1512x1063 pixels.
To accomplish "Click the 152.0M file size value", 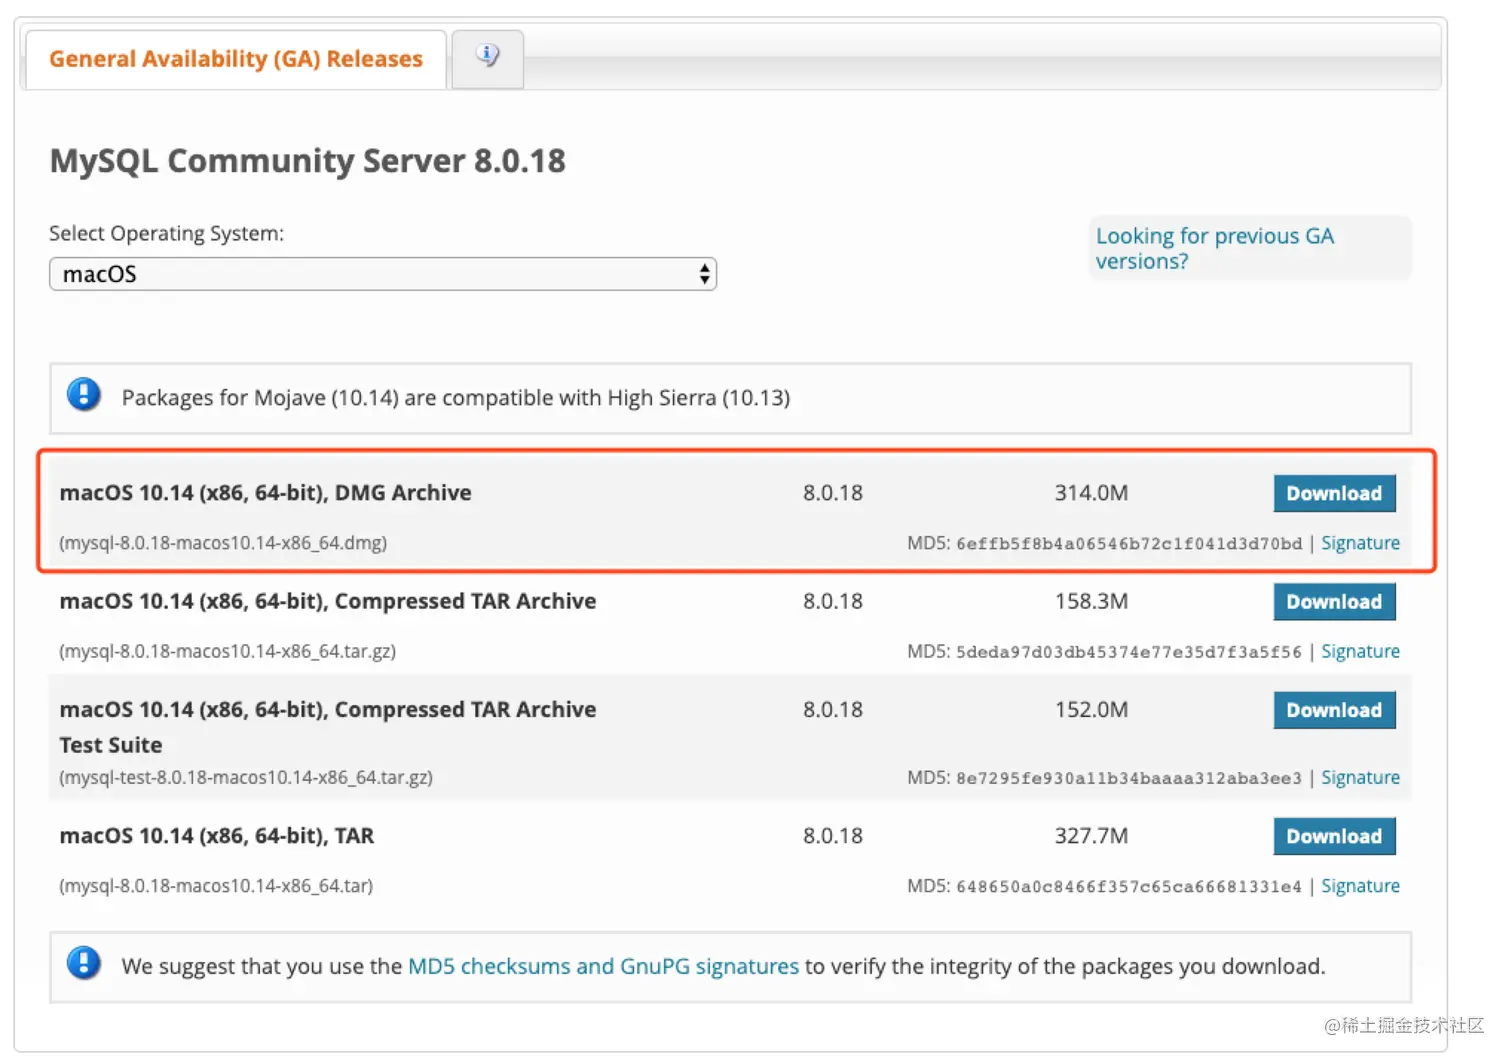I will tap(1091, 710).
